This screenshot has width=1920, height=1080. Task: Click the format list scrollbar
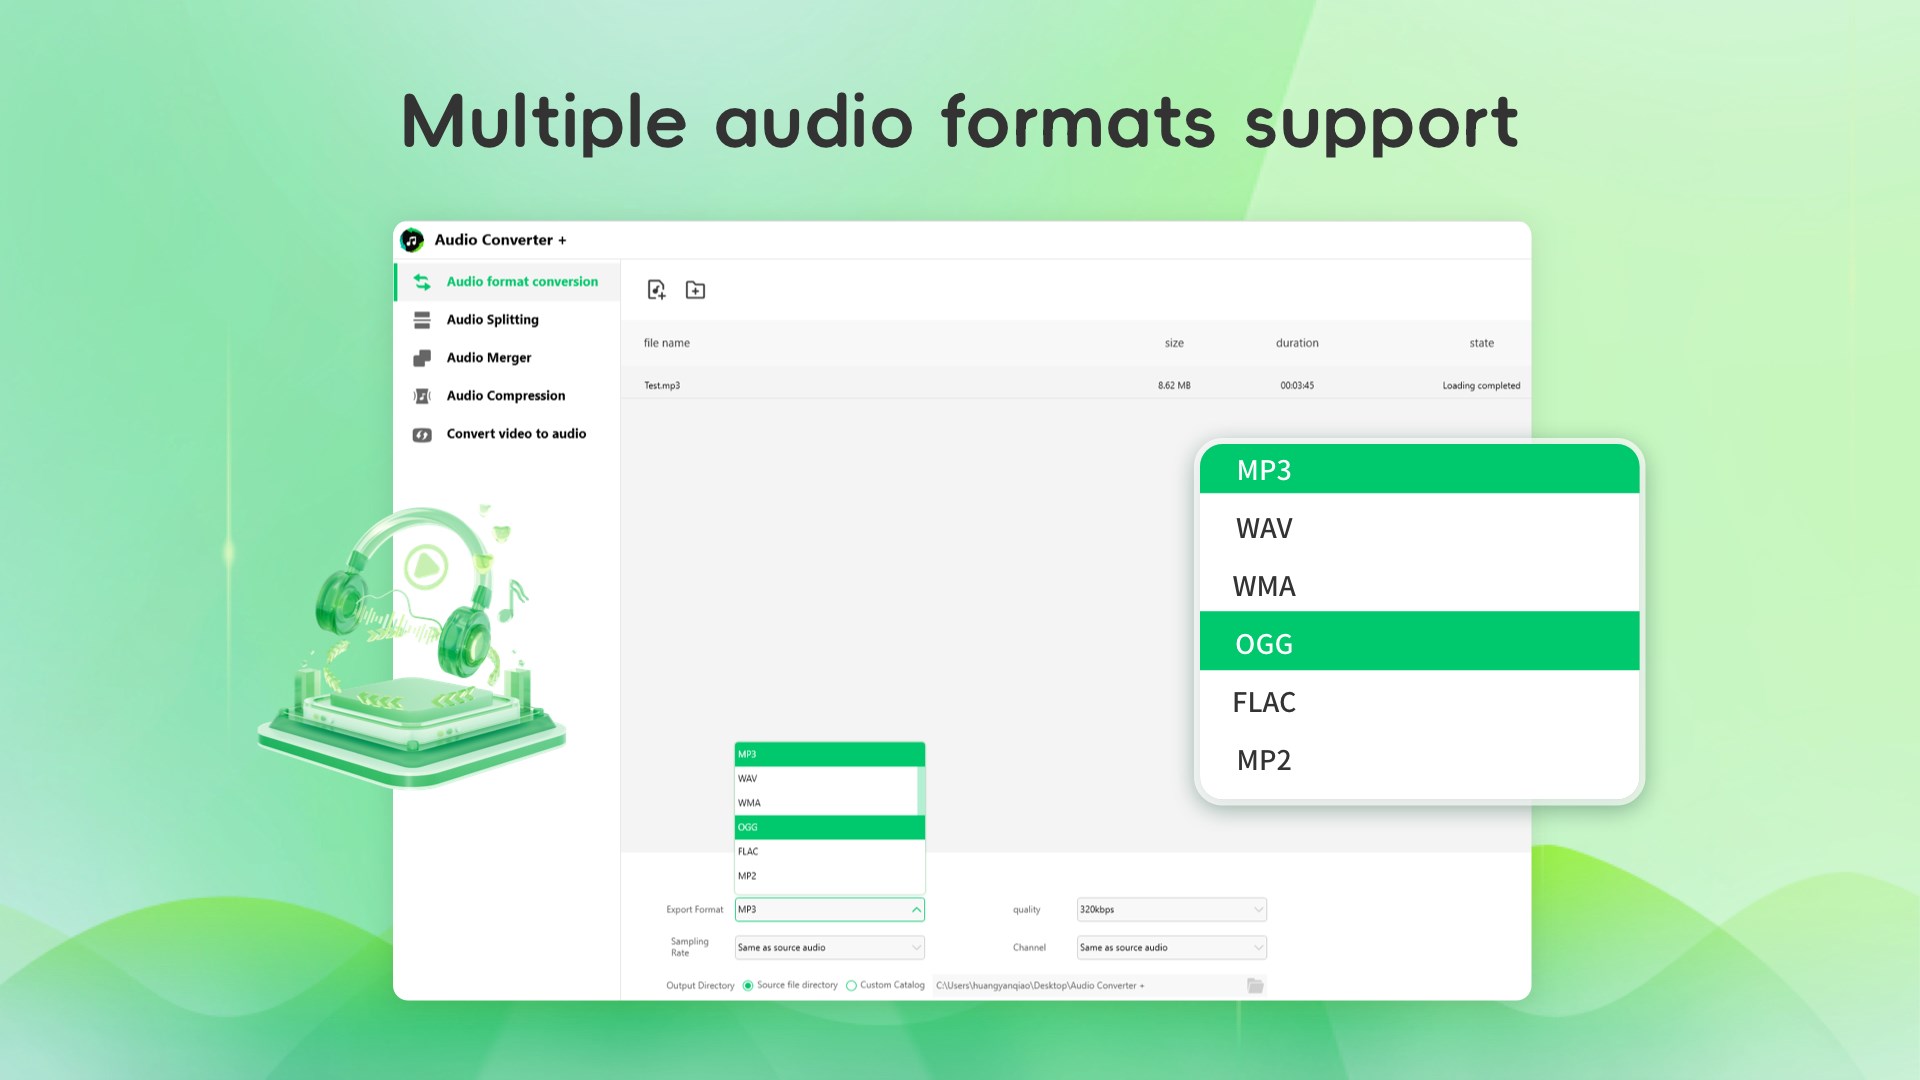click(920, 790)
